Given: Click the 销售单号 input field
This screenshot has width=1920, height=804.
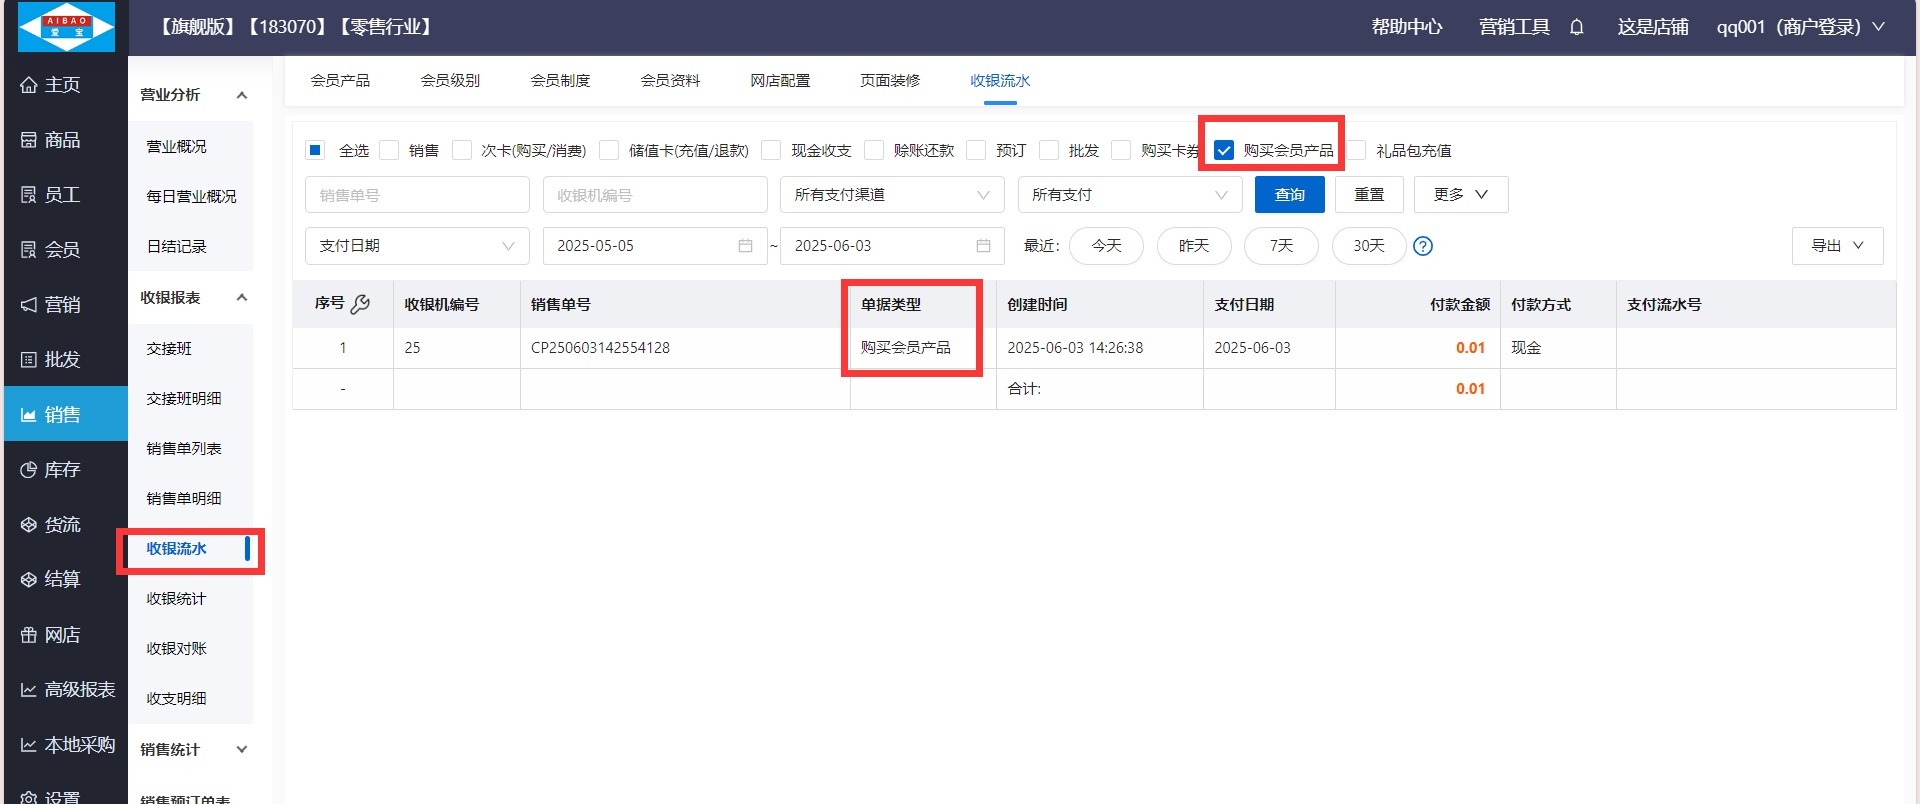Looking at the screenshot, I should click(417, 195).
